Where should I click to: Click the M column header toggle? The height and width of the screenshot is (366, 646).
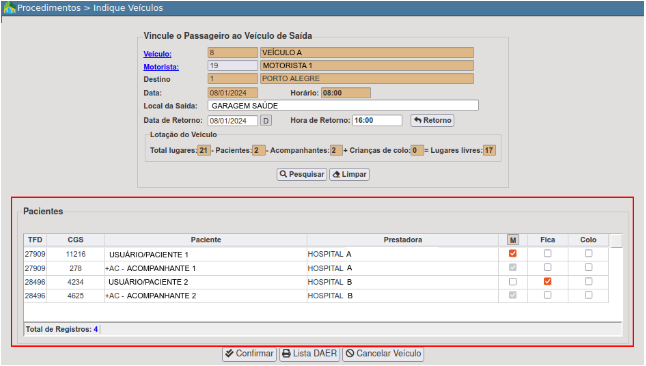513,240
